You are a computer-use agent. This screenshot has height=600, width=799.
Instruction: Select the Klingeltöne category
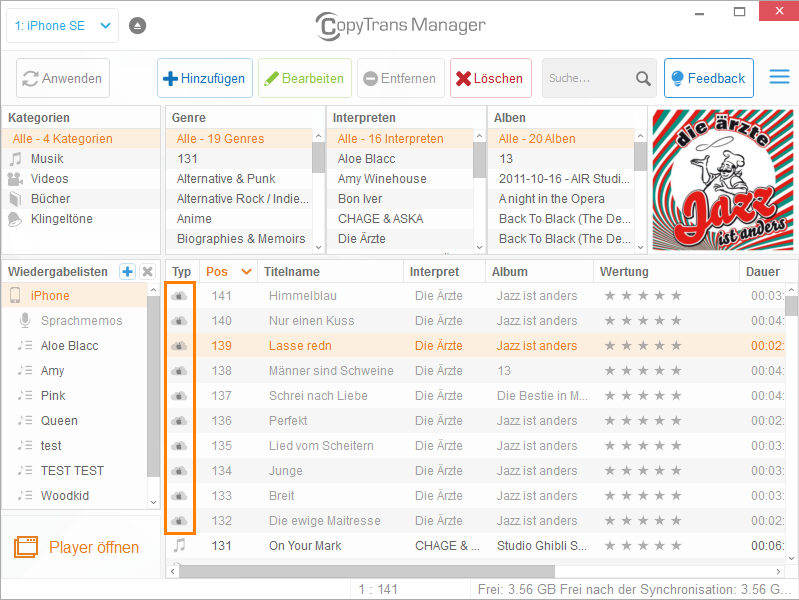81,219
